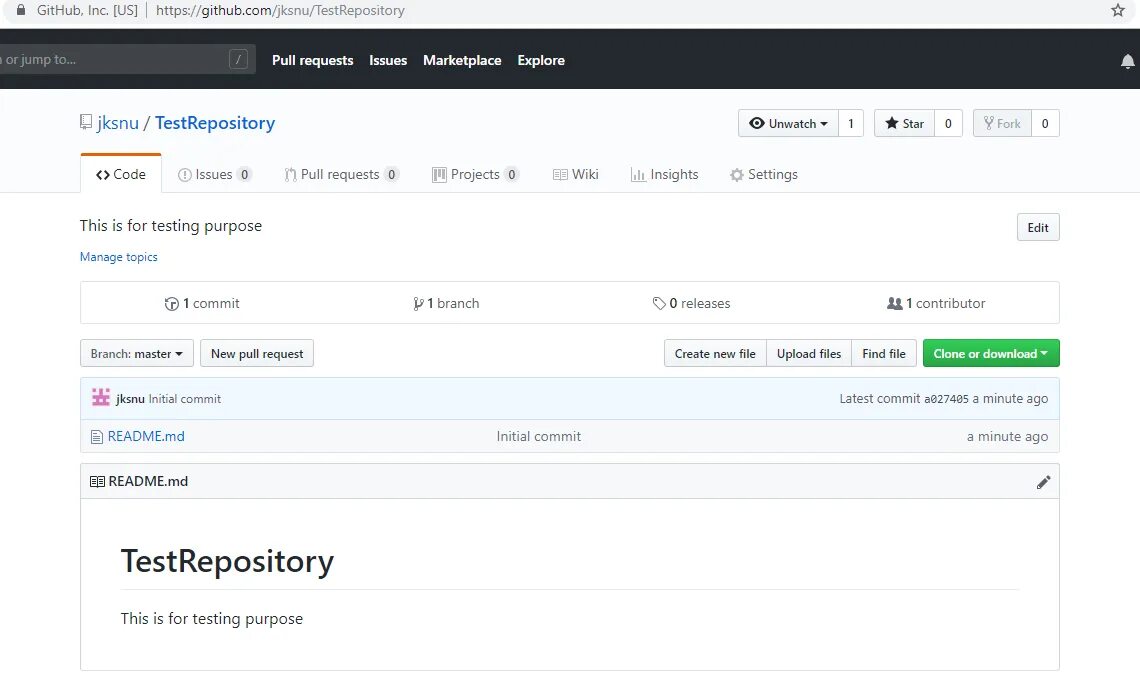Click the slash shortcut icon in search box
Viewport: 1140px width, 673px height.
(238, 60)
